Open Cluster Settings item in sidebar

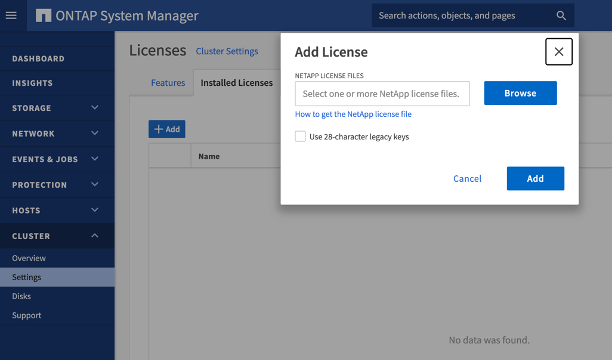(x=57, y=277)
